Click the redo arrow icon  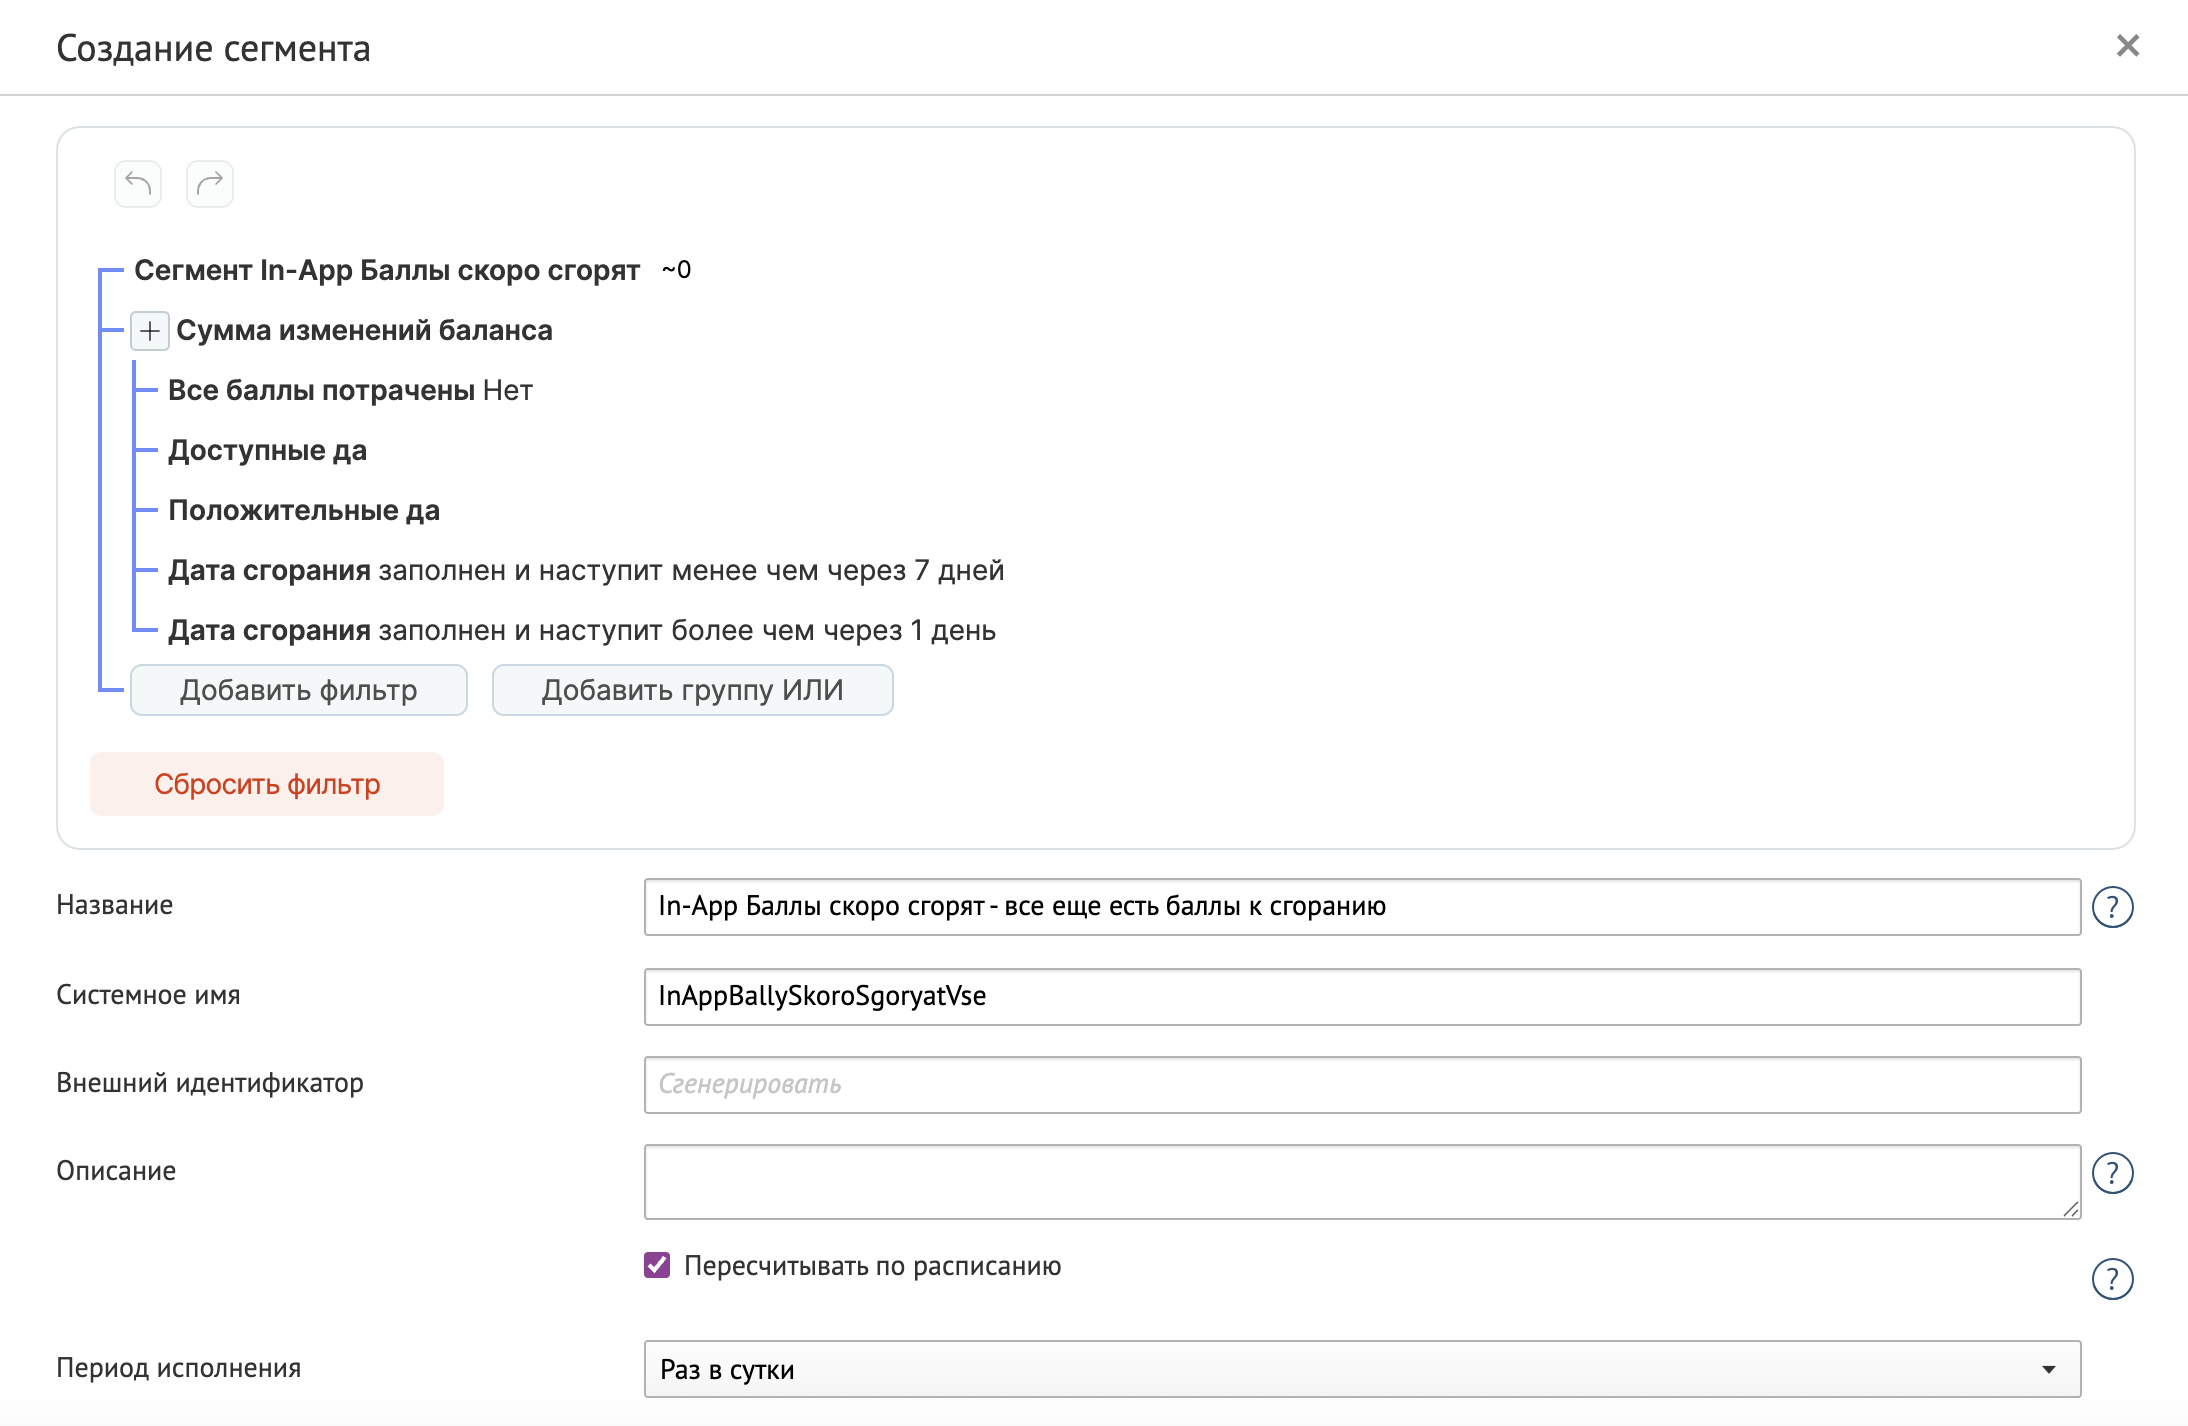(210, 184)
